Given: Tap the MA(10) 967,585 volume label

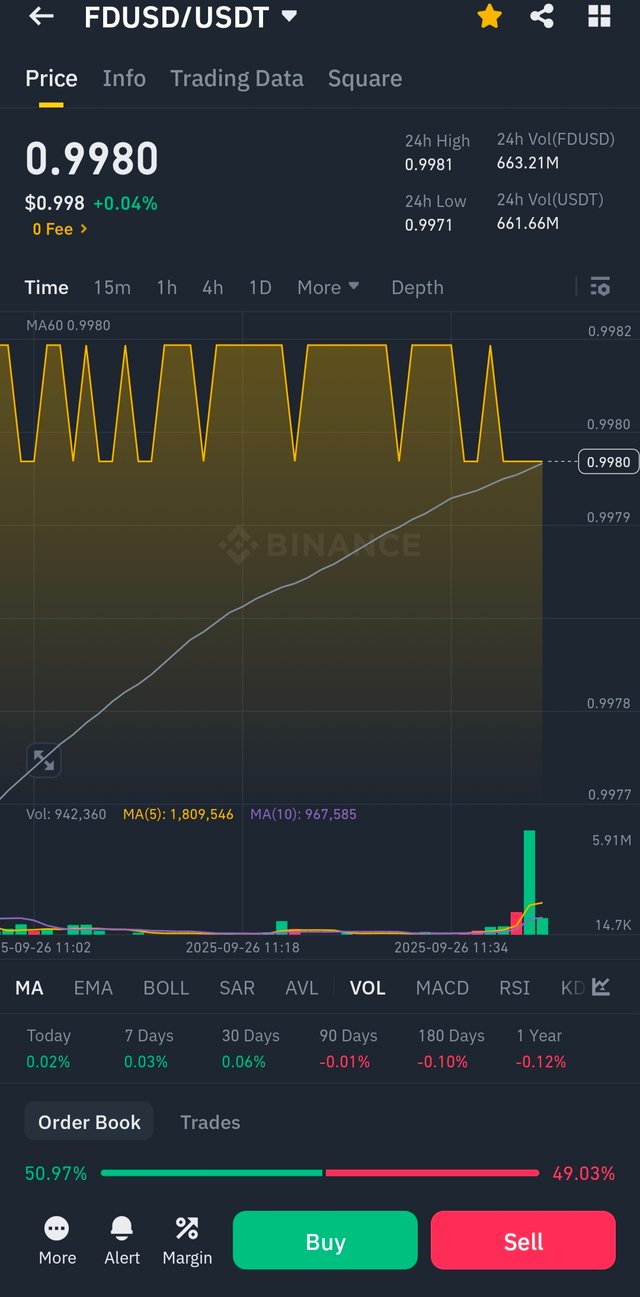Looking at the screenshot, I should tap(303, 814).
